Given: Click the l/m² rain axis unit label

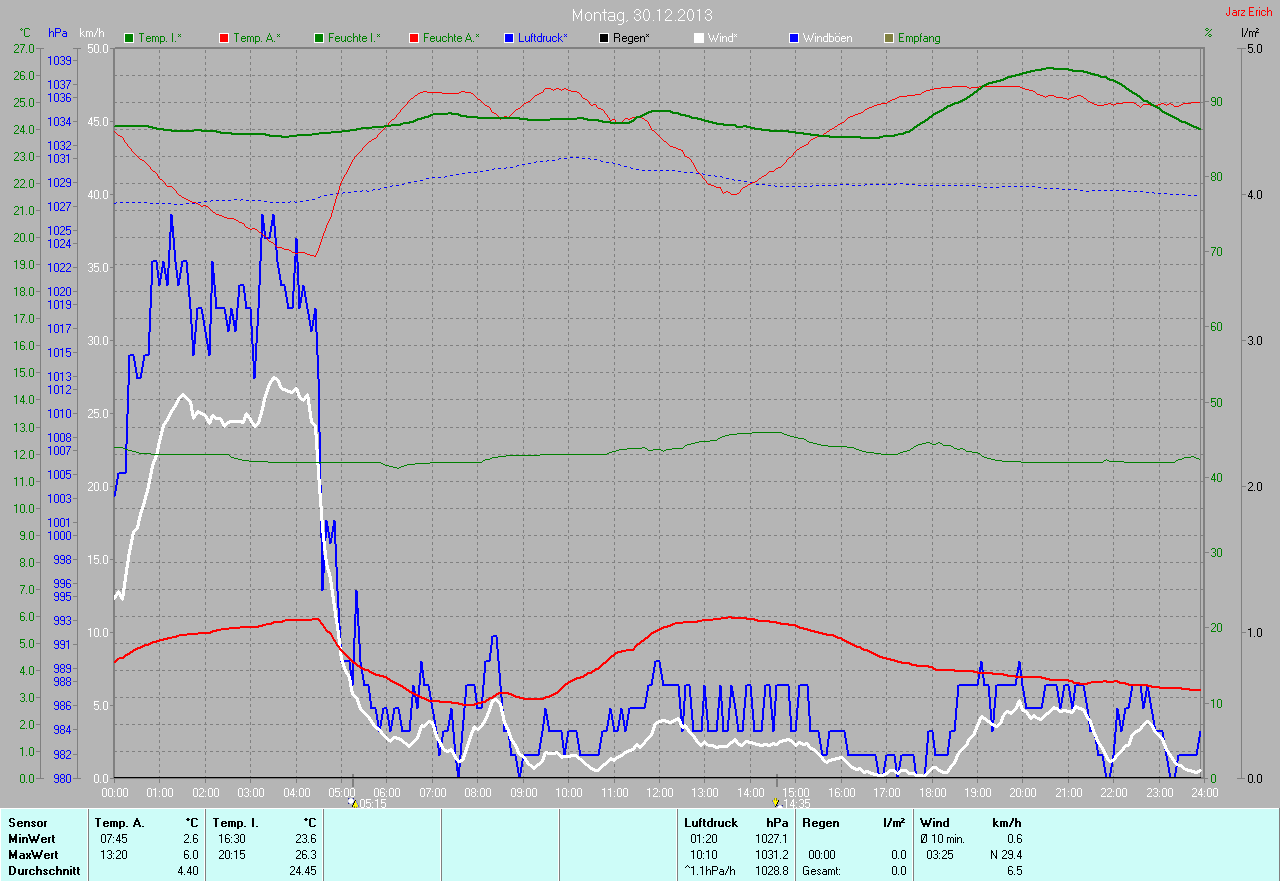Looking at the screenshot, I should click(1249, 33).
